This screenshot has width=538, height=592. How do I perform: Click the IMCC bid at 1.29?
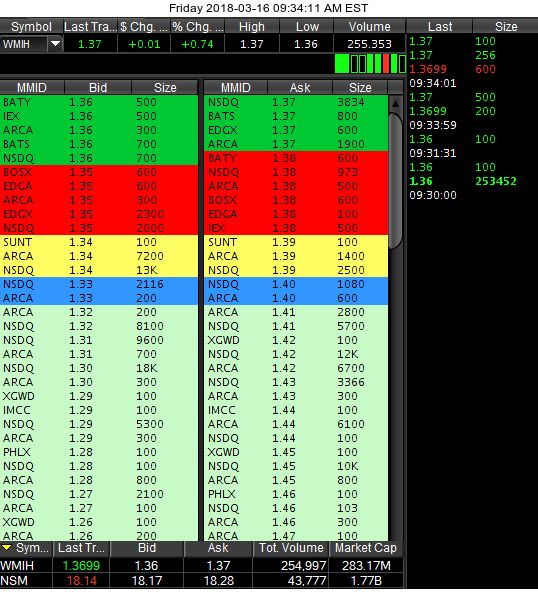click(x=99, y=410)
